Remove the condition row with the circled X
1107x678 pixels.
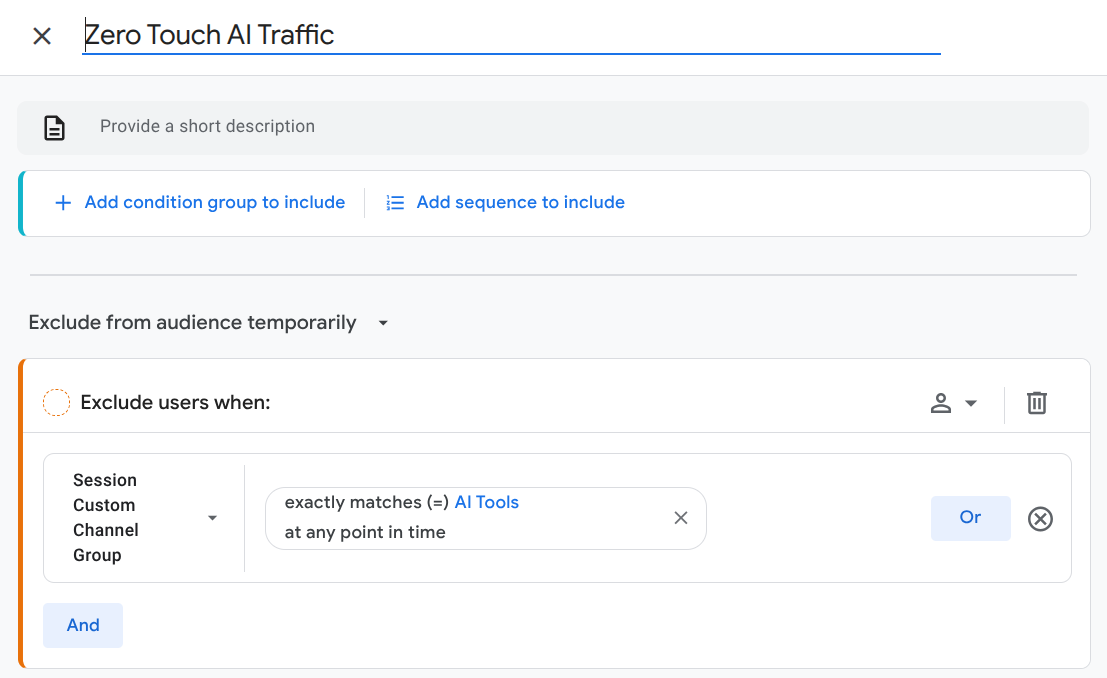pyautogui.click(x=1041, y=519)
